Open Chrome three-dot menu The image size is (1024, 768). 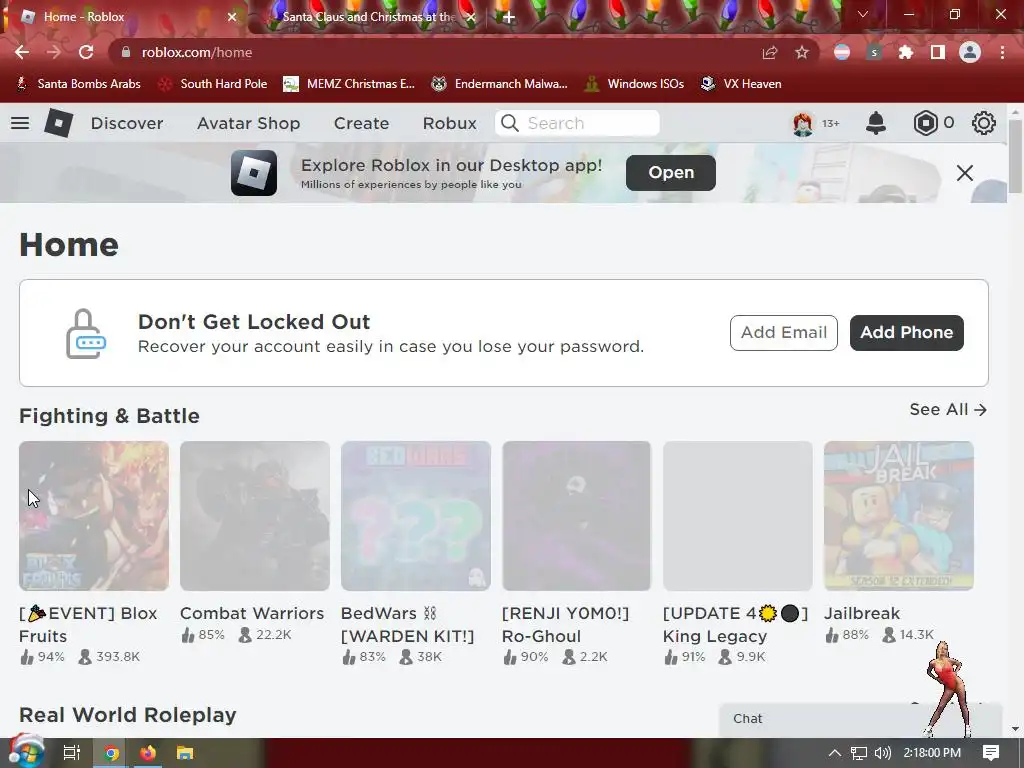pyautogui.click(x=1002, y=52)
